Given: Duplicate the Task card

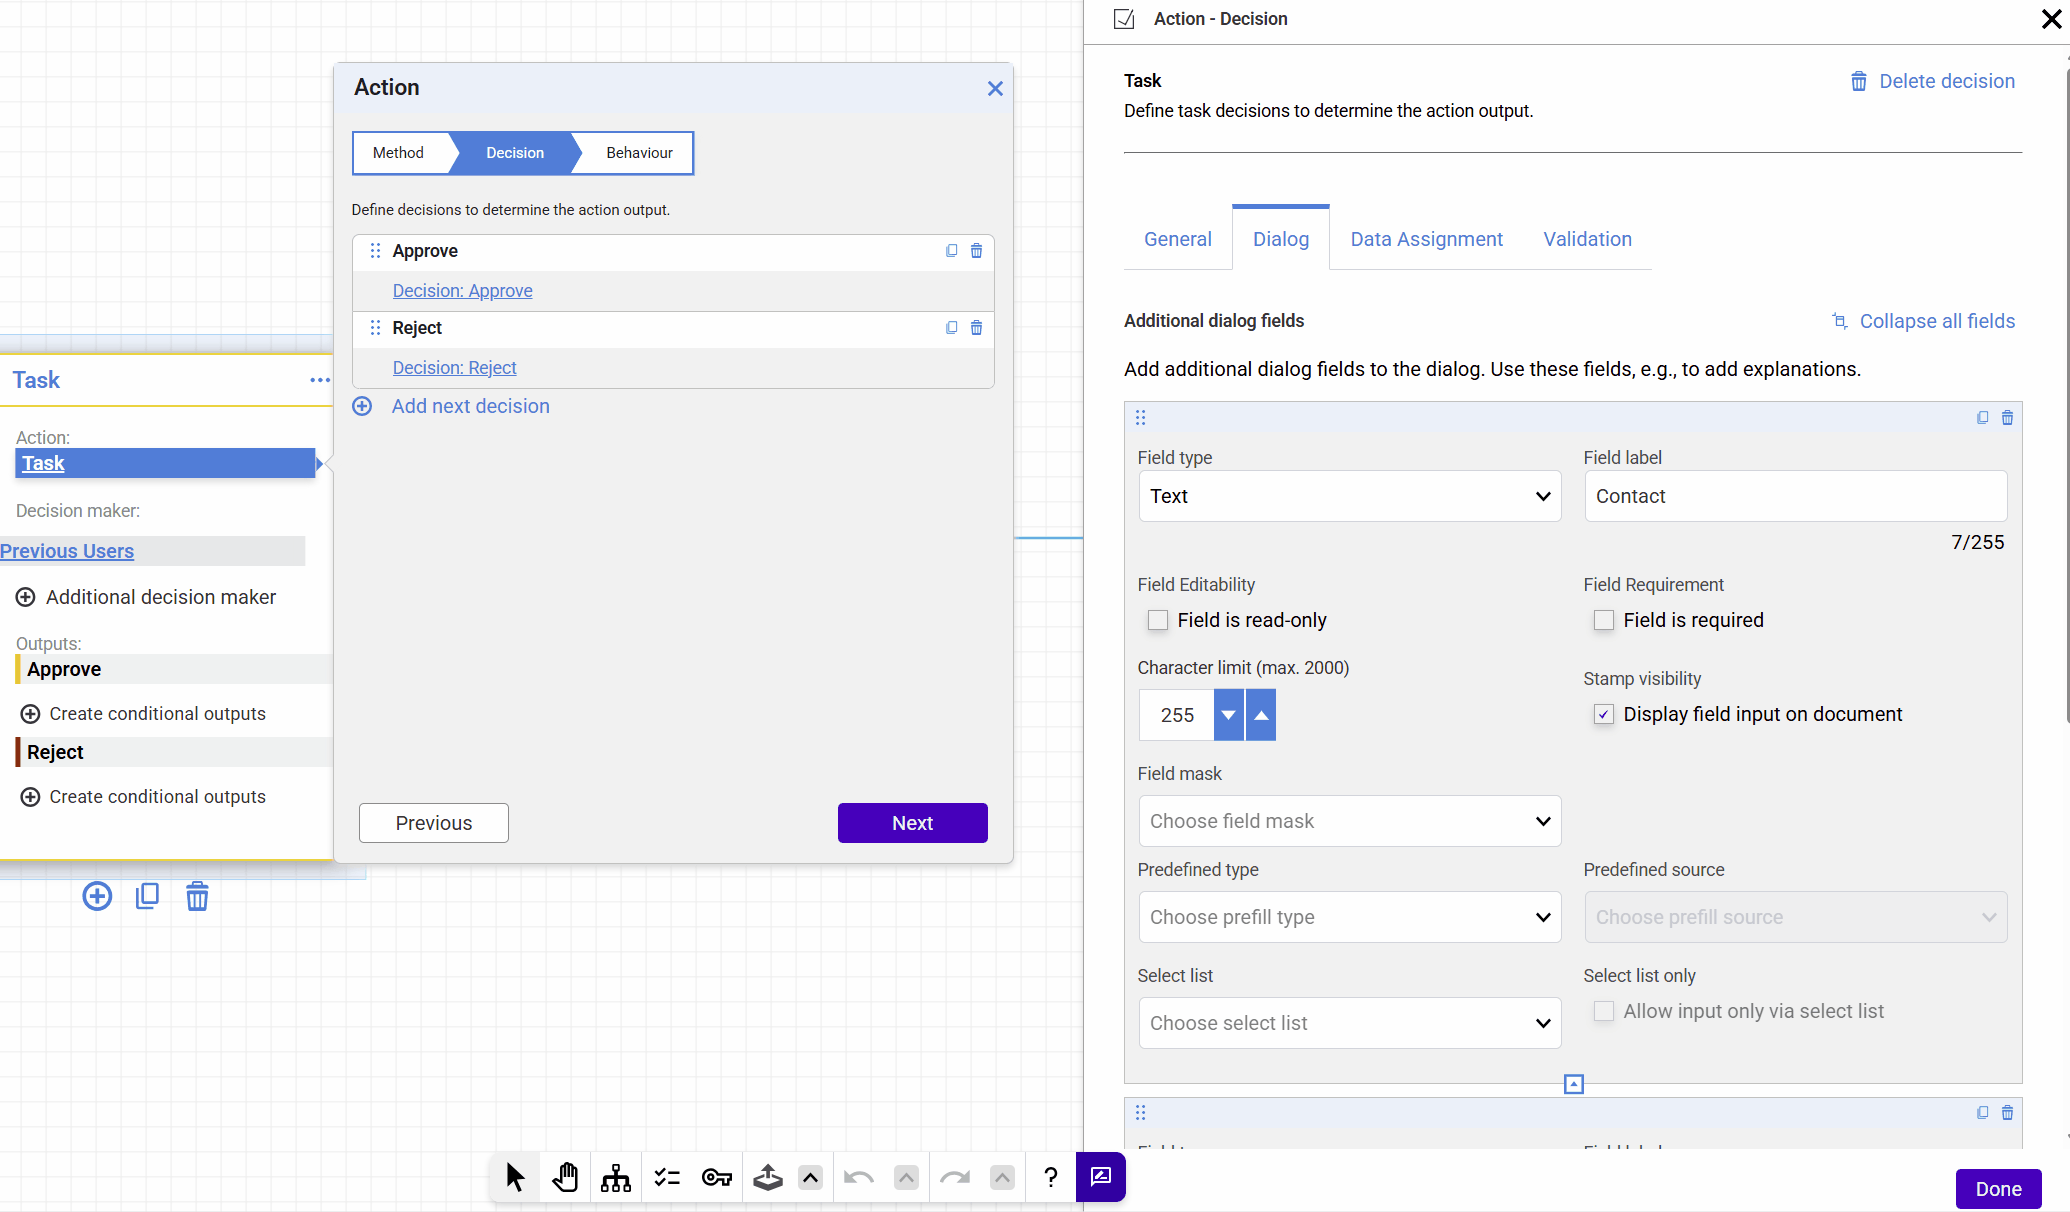Looking at the screenshot, I should point(147,896).
